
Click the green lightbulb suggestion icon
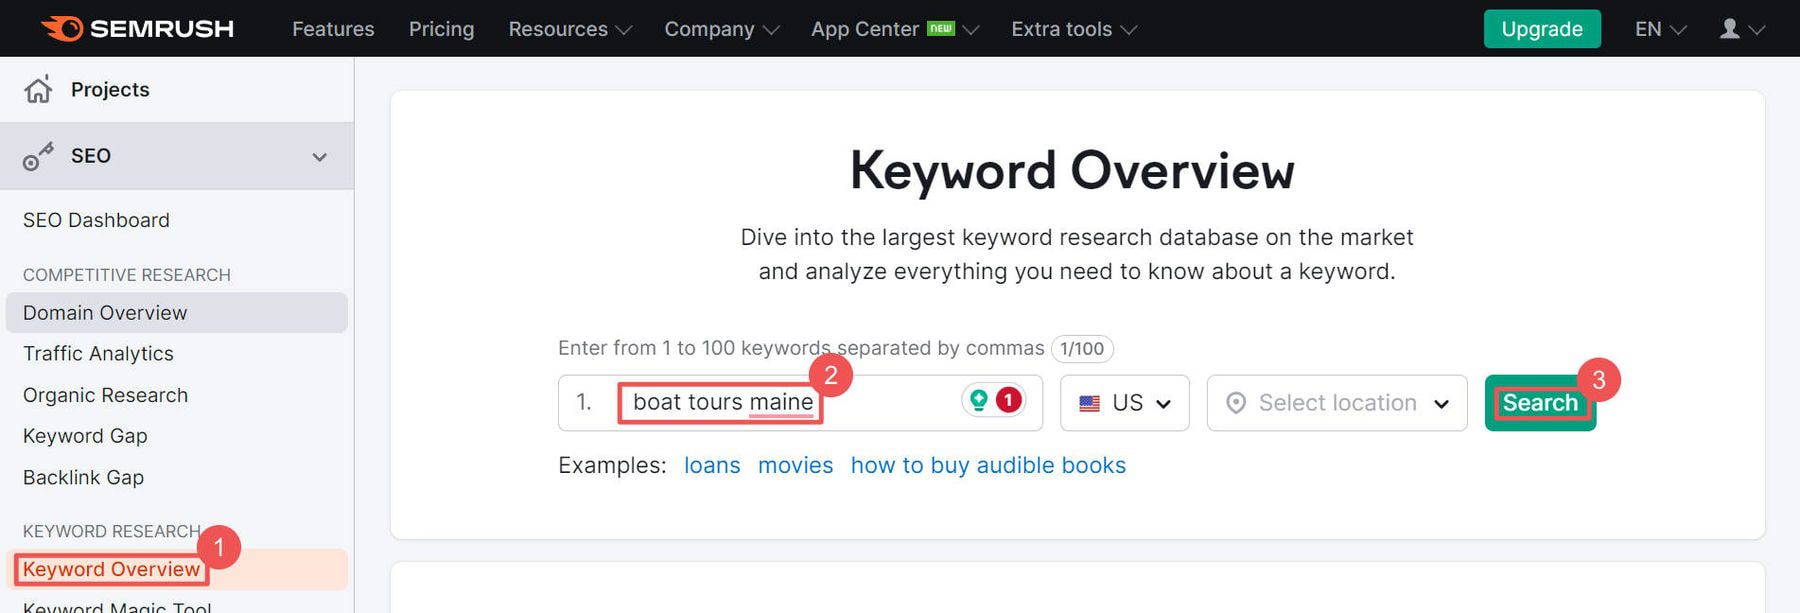[979, 401]
